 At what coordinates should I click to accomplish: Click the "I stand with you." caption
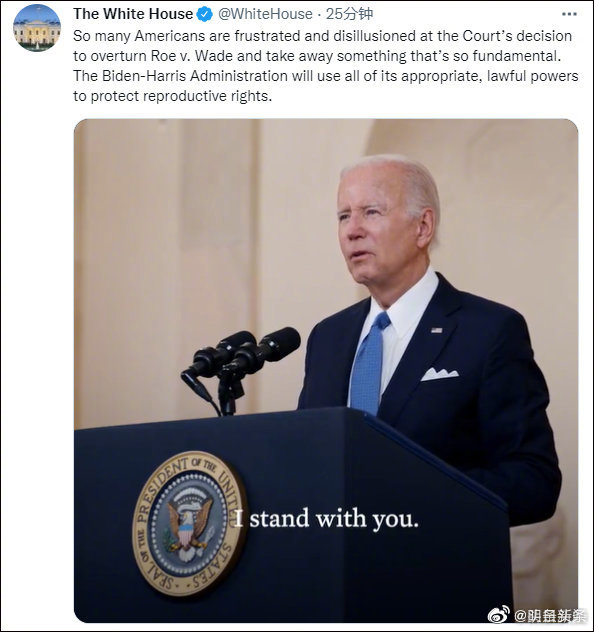click(326, 519)
